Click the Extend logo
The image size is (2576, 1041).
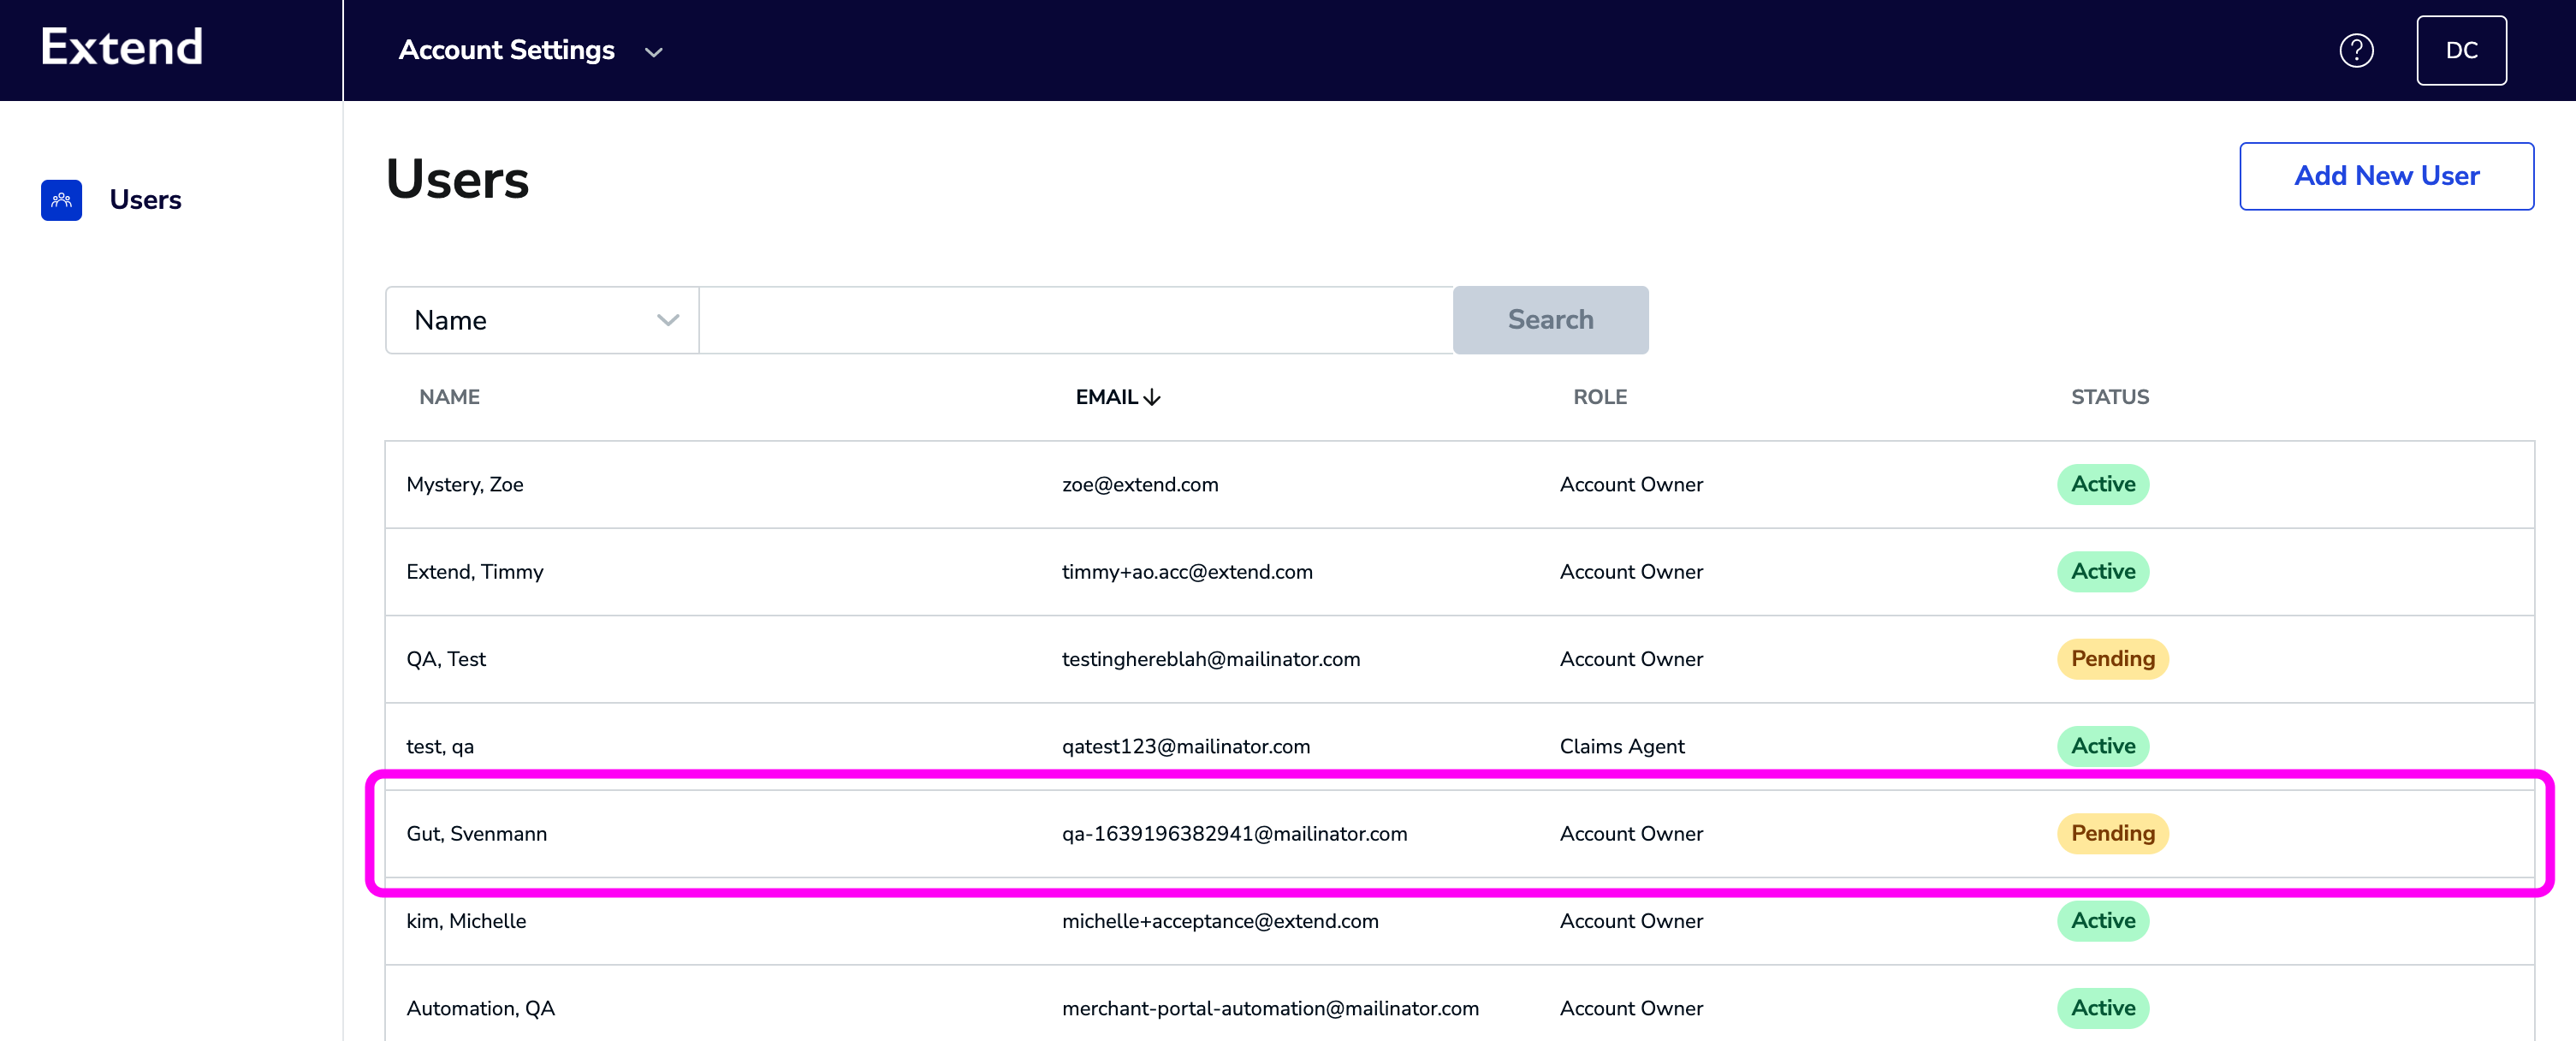tap(121, 47)
